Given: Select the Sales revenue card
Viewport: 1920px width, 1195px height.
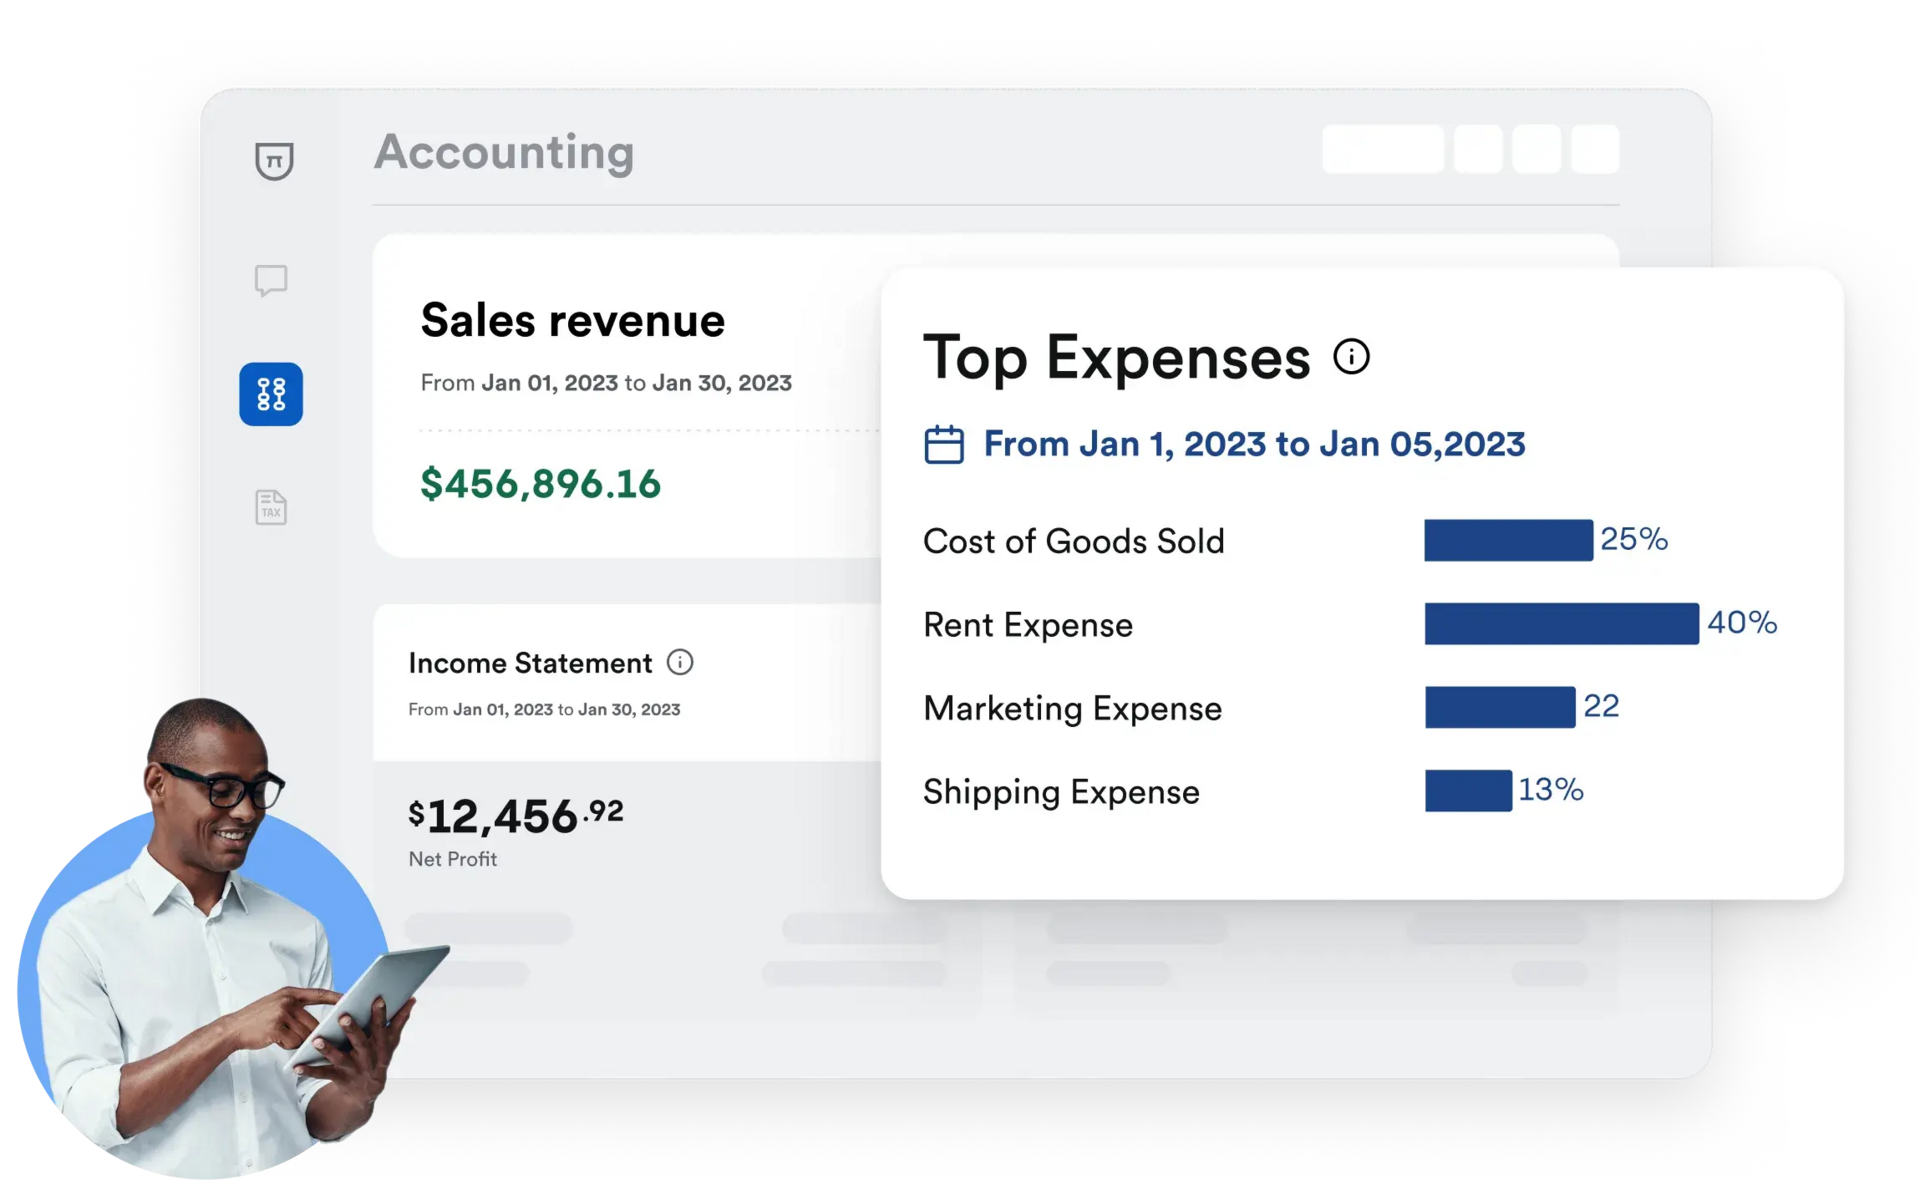Looking at the screenshot, I should point(572,320).
